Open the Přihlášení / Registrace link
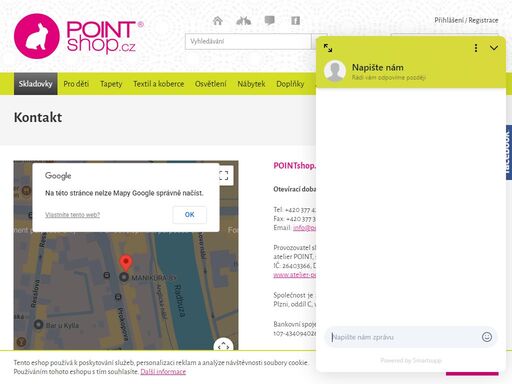Image resolution: width=512 pixels, height=384 pixels. (466, 20)
